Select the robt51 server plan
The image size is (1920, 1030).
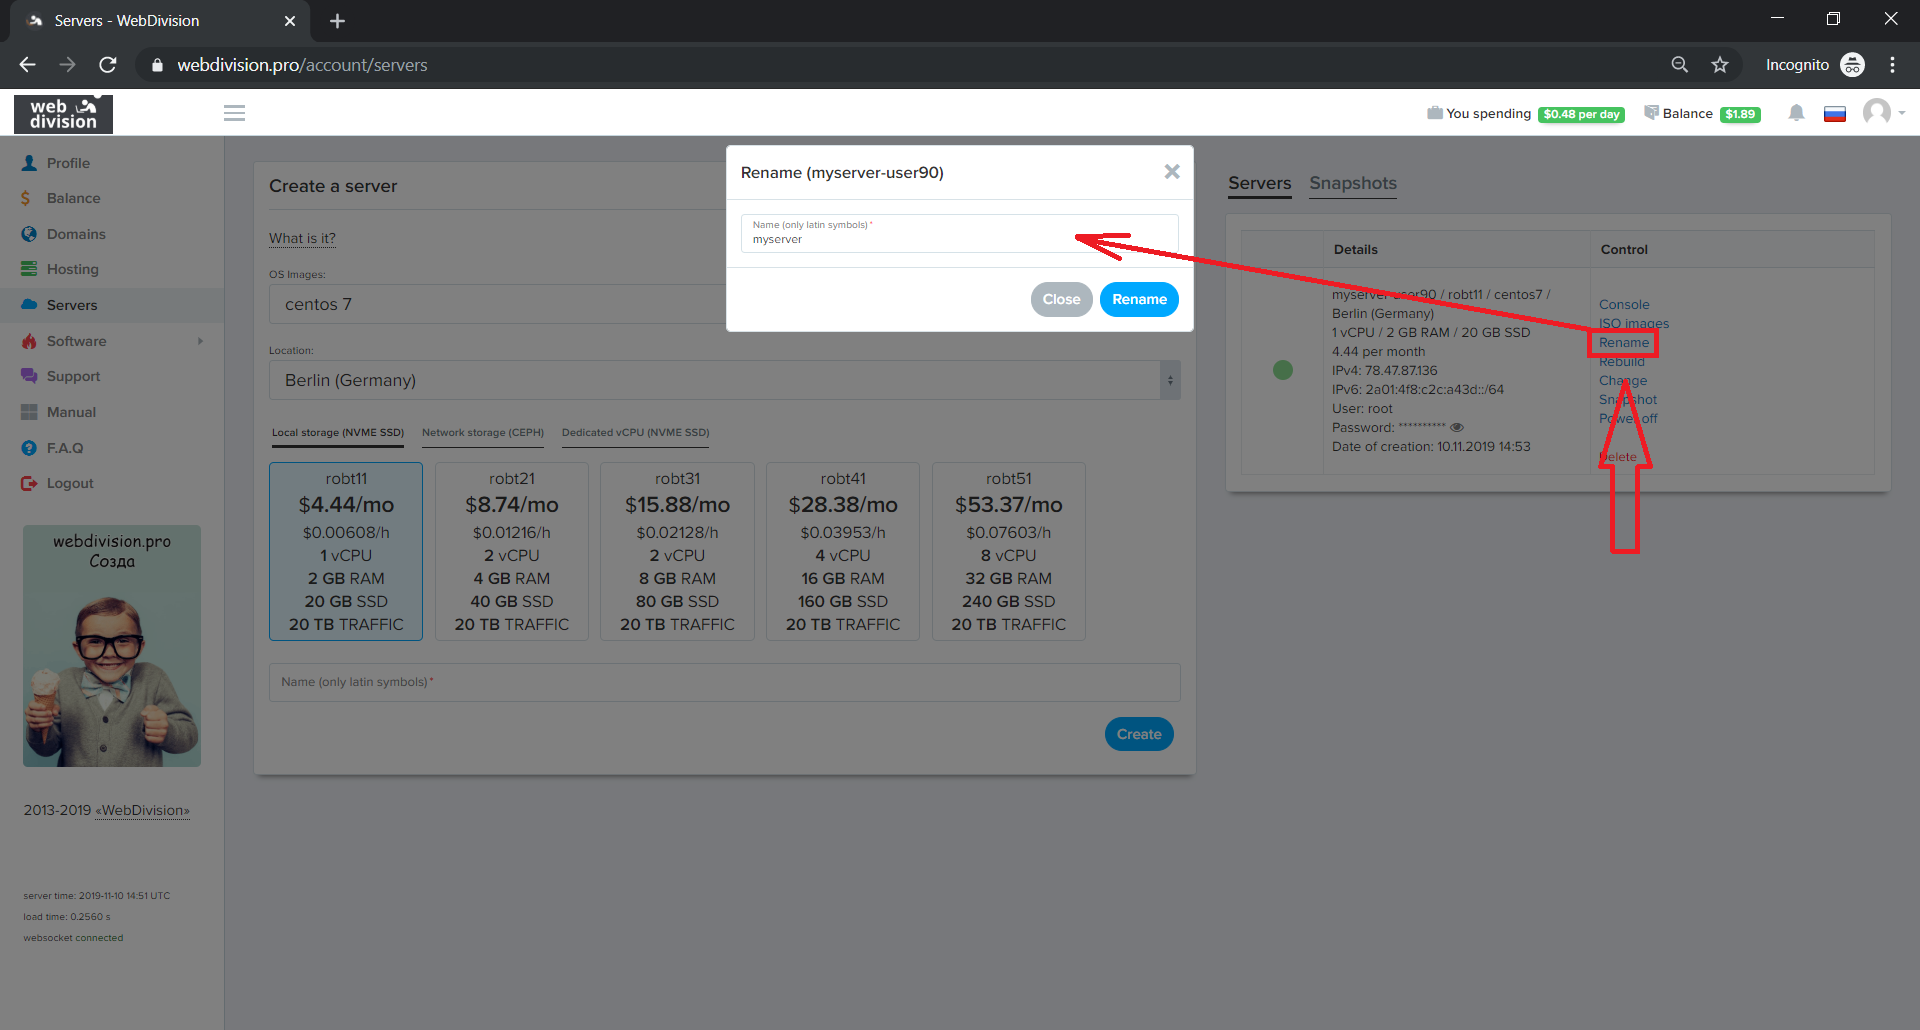click(1008, 551)
